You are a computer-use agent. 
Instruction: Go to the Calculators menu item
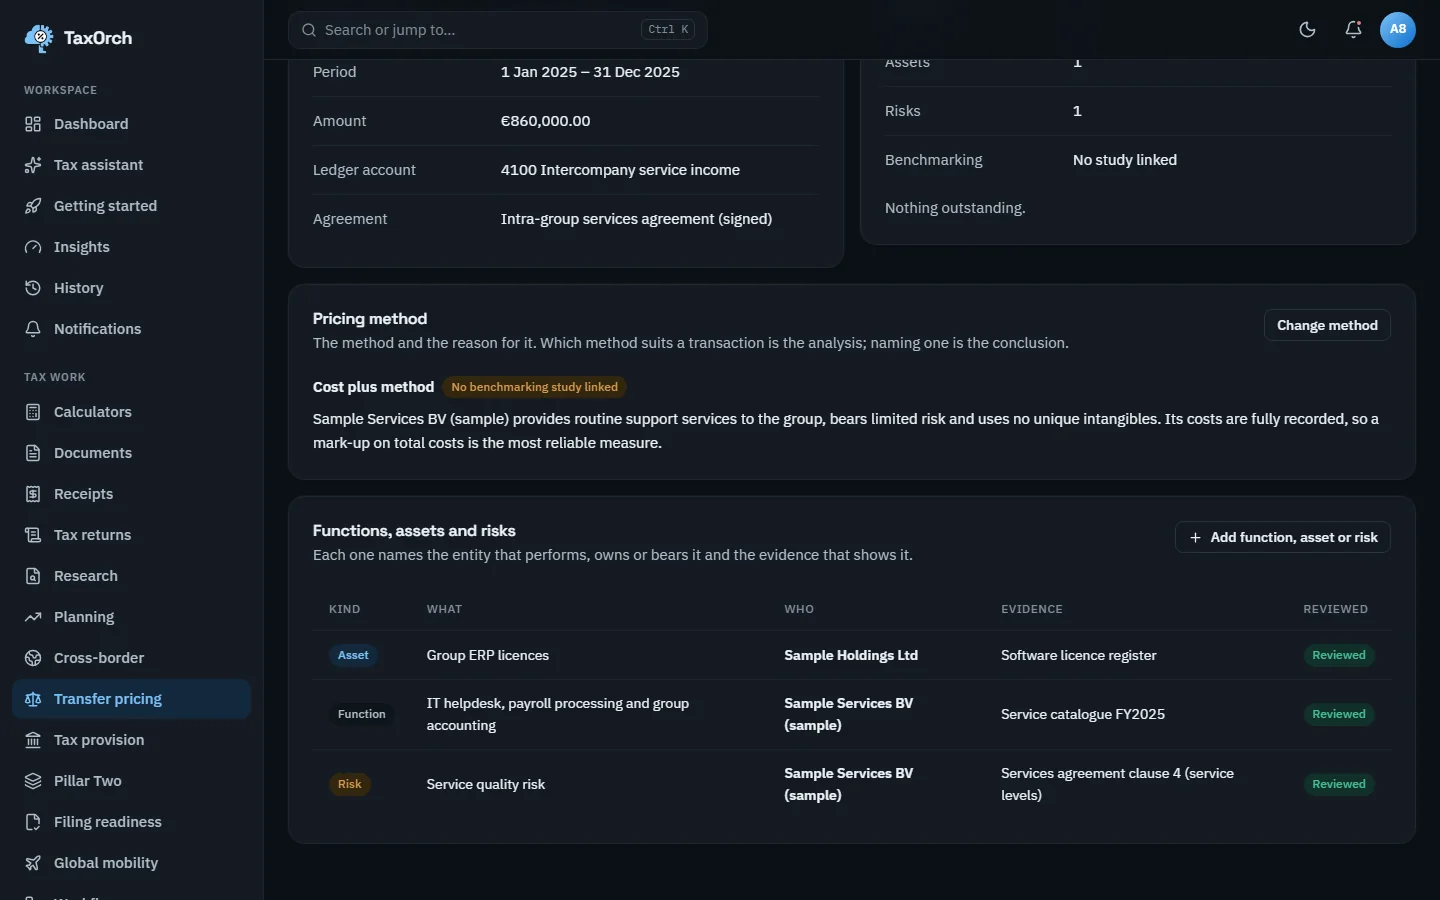coord(131,412)
